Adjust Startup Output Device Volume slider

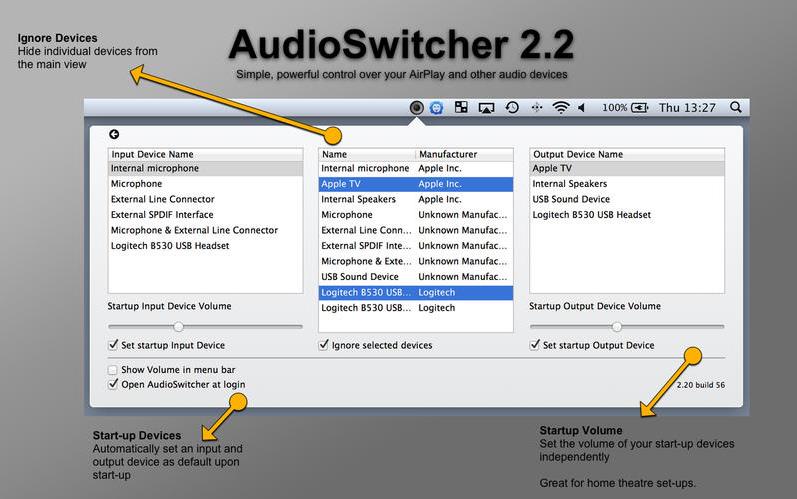pos(617,326)
